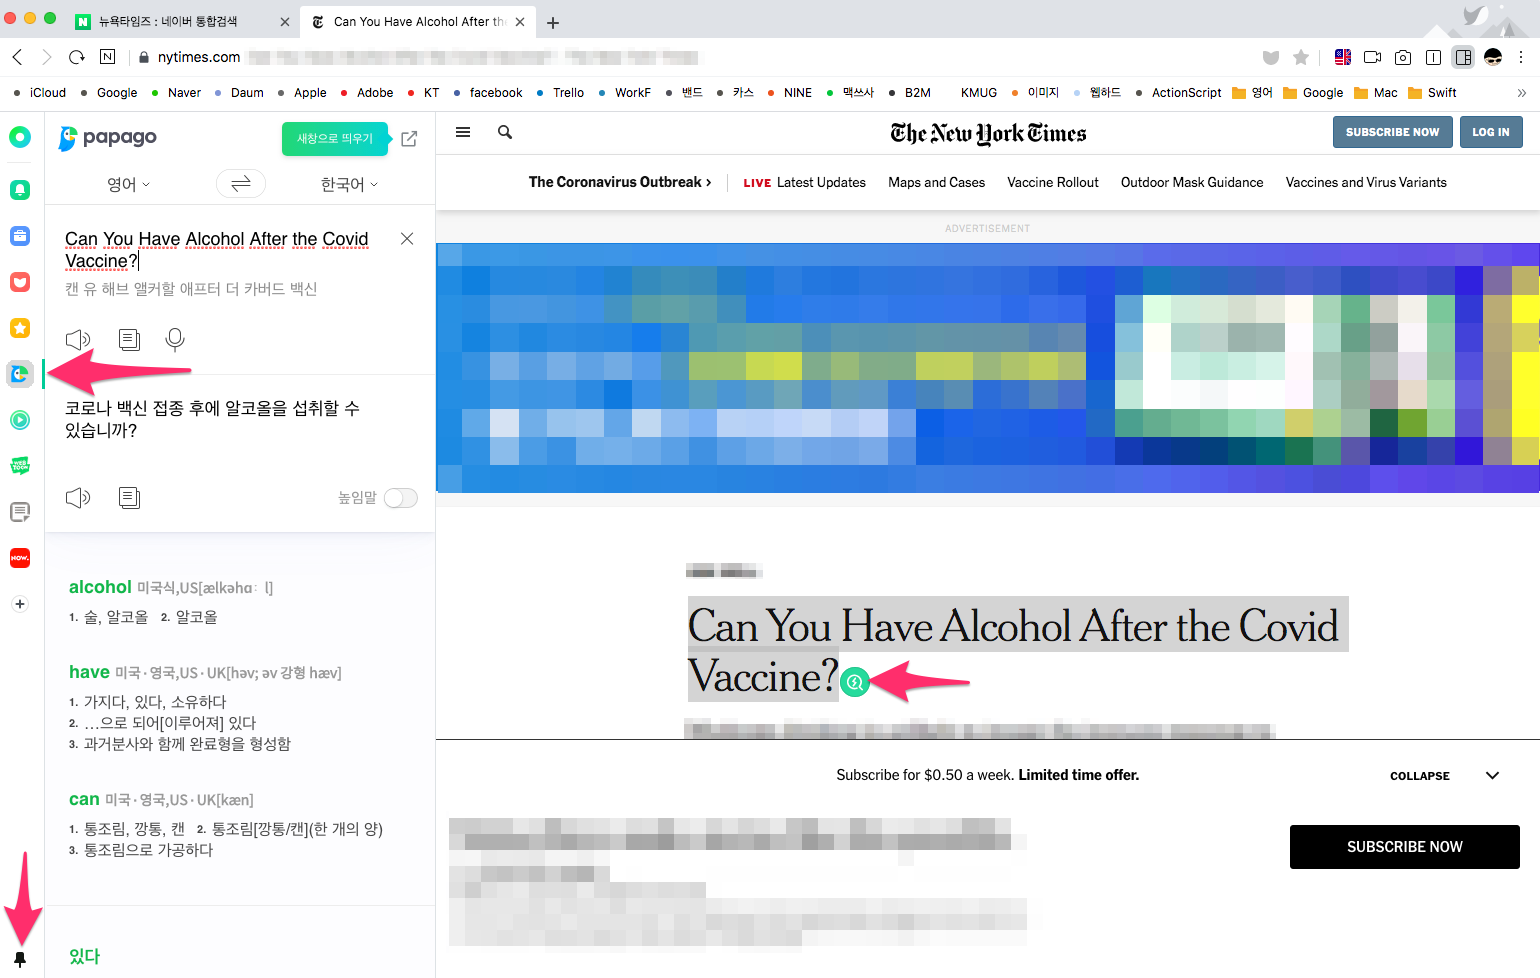This screenshot has height=978, width=1540.
Task: Open the facebook bookmark
Action: click(x=488, y=93)
